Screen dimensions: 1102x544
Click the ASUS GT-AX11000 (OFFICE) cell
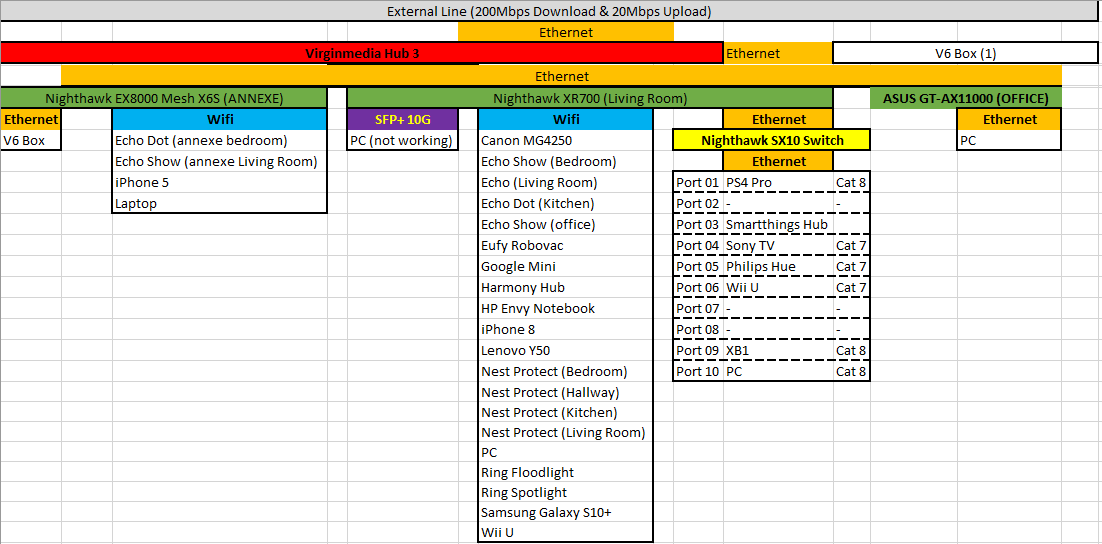point(966,98)
